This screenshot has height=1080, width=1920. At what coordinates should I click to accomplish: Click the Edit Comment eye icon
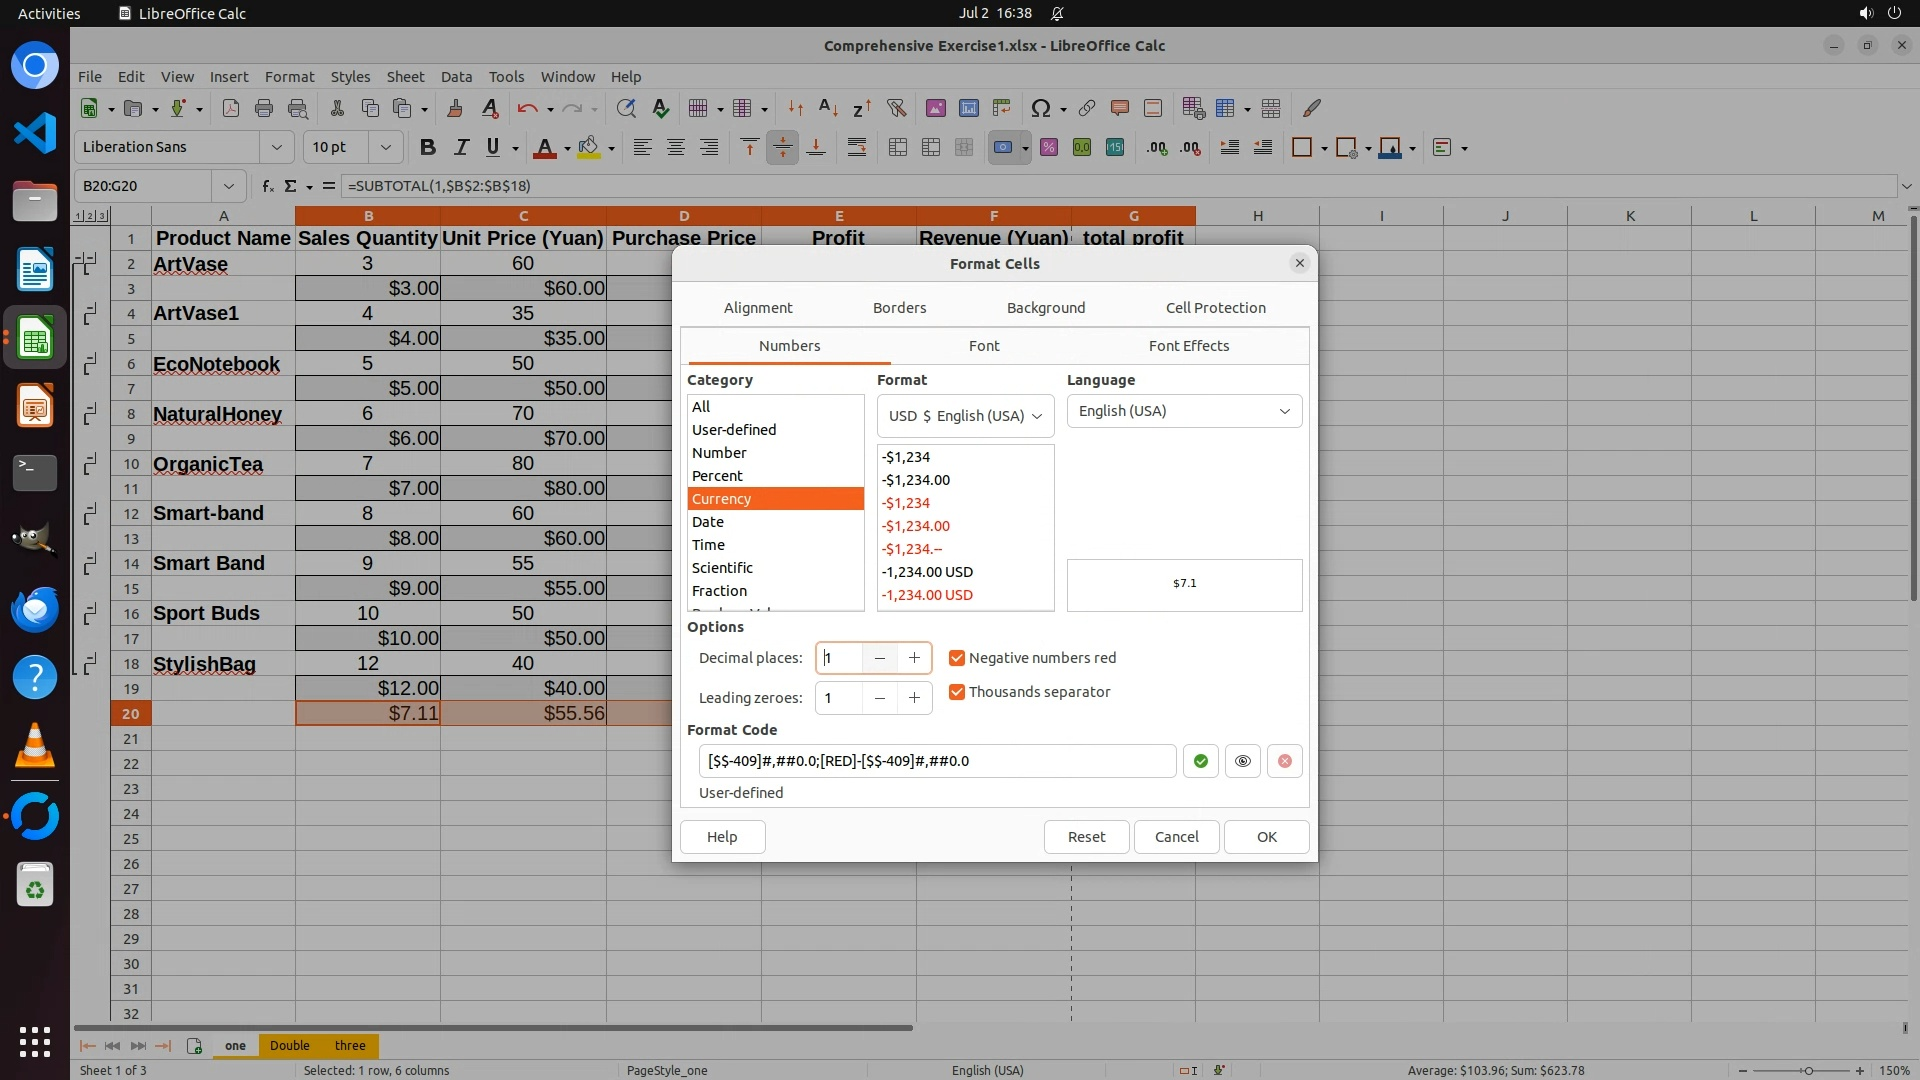click(1242, 761)
